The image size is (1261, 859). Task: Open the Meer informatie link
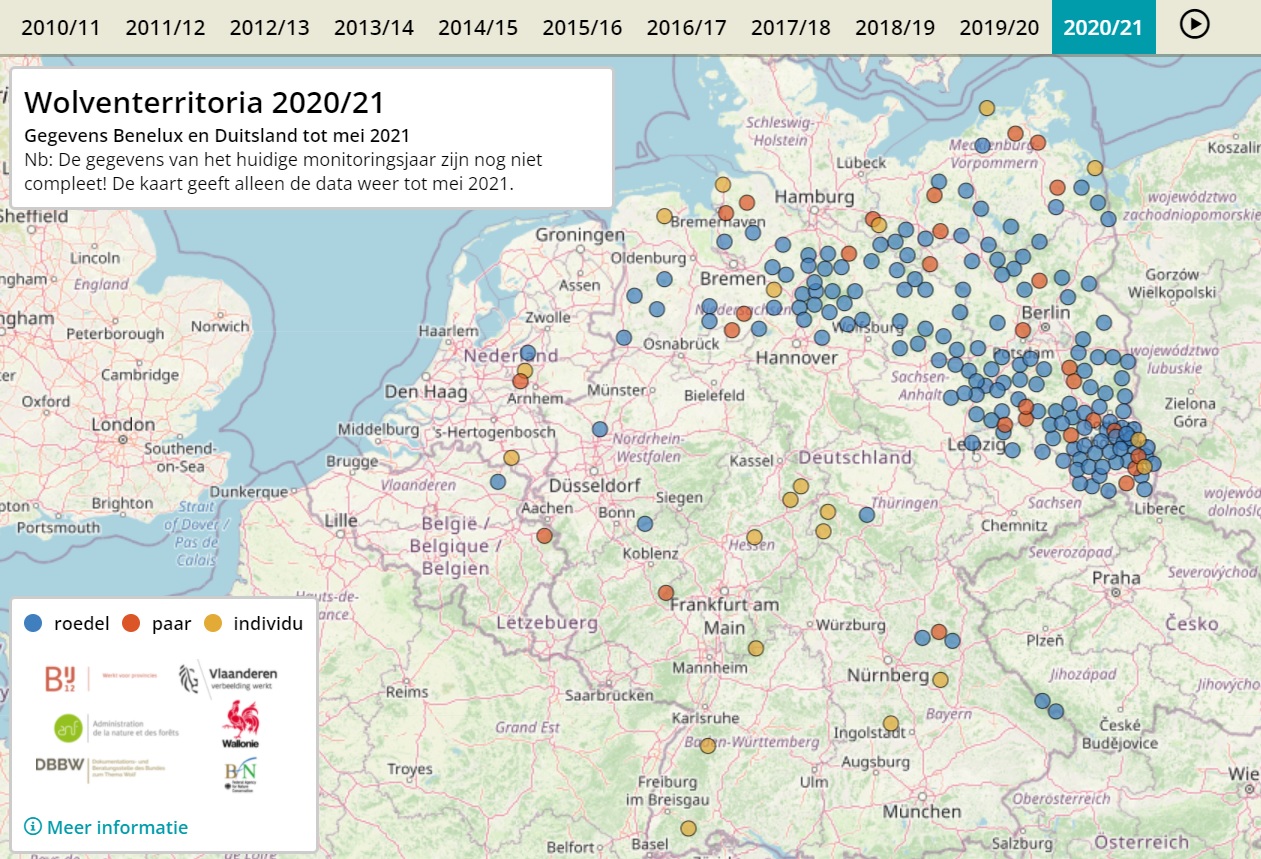coord(106,827)
